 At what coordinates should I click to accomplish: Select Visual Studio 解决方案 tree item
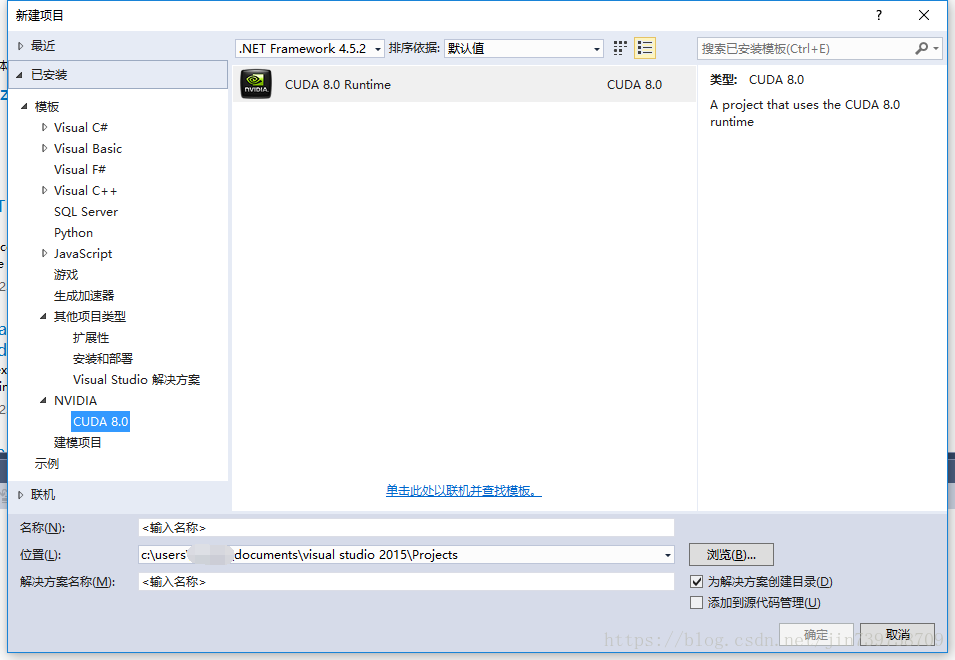point(136,380)
